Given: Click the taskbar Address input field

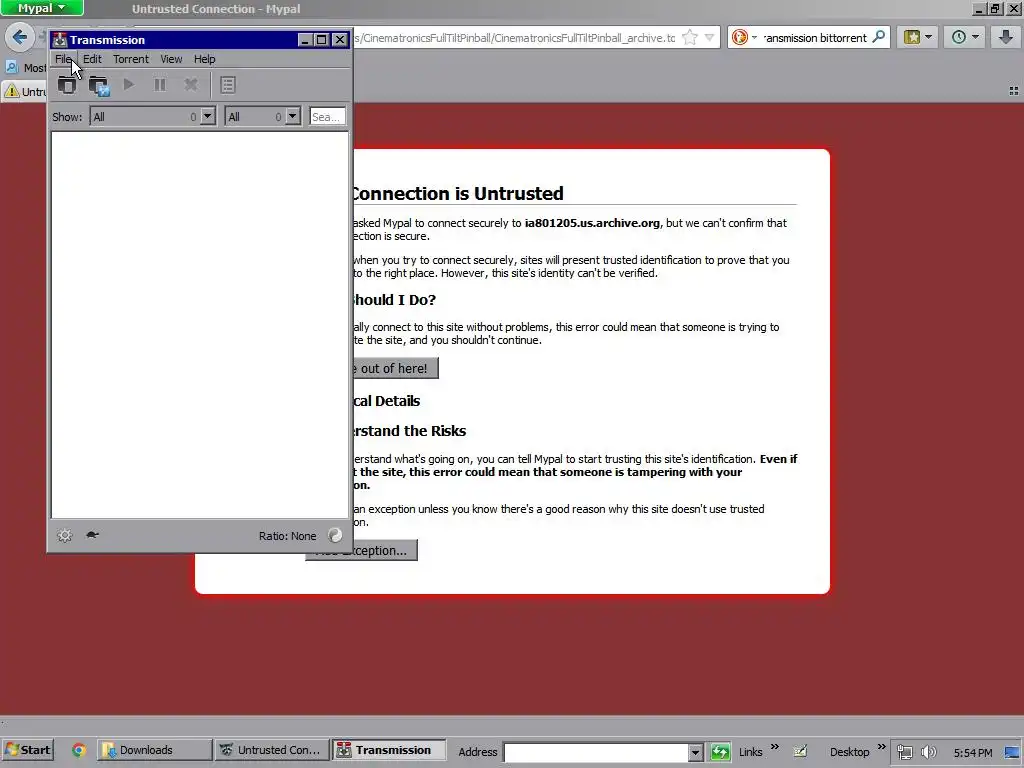Looking at the screenshot, I should pyautogui.click(x=596, y=752).
